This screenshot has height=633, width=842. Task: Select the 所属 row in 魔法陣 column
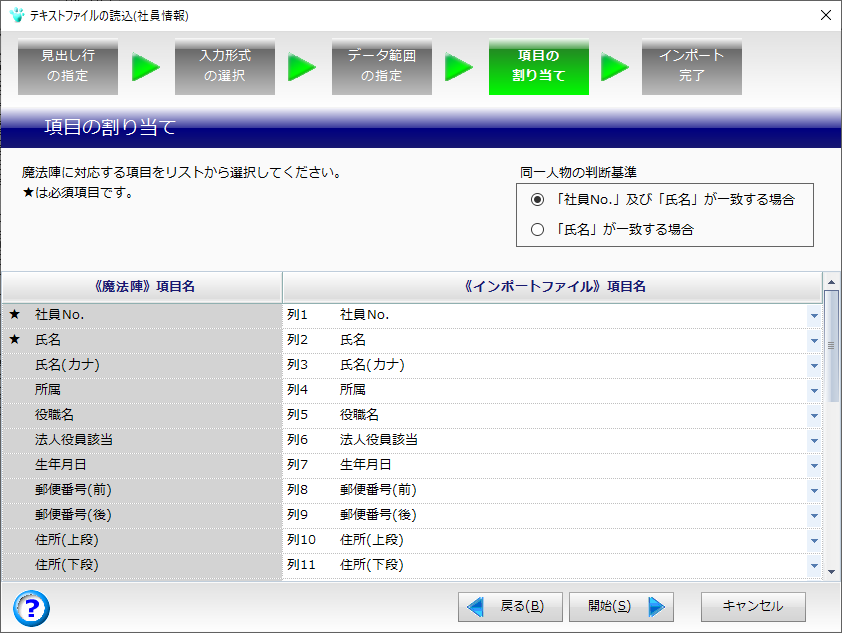point(142,390)
